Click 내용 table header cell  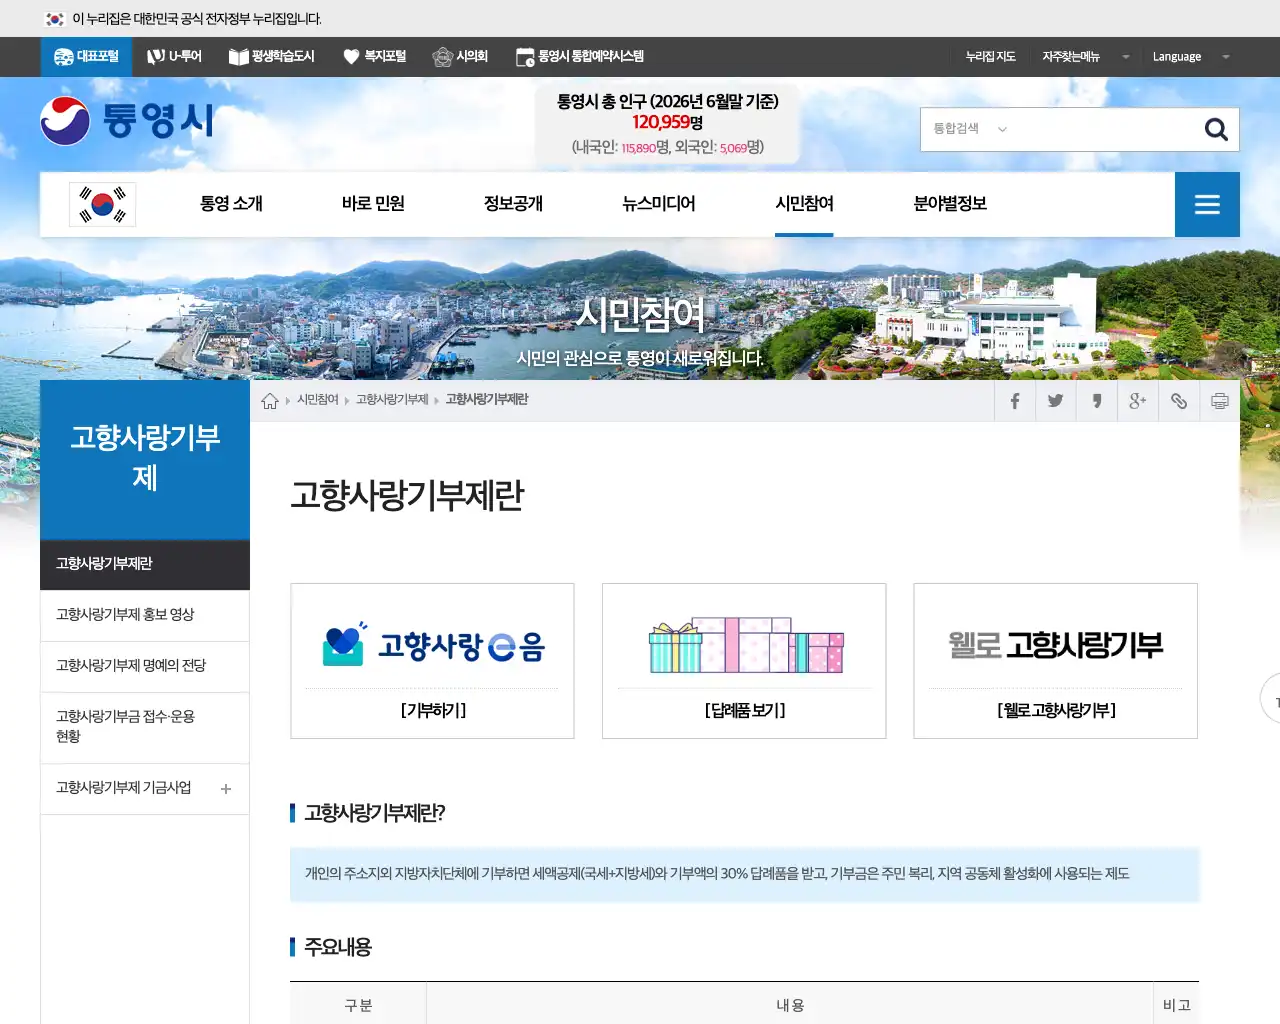click(x=790, y=1004)
